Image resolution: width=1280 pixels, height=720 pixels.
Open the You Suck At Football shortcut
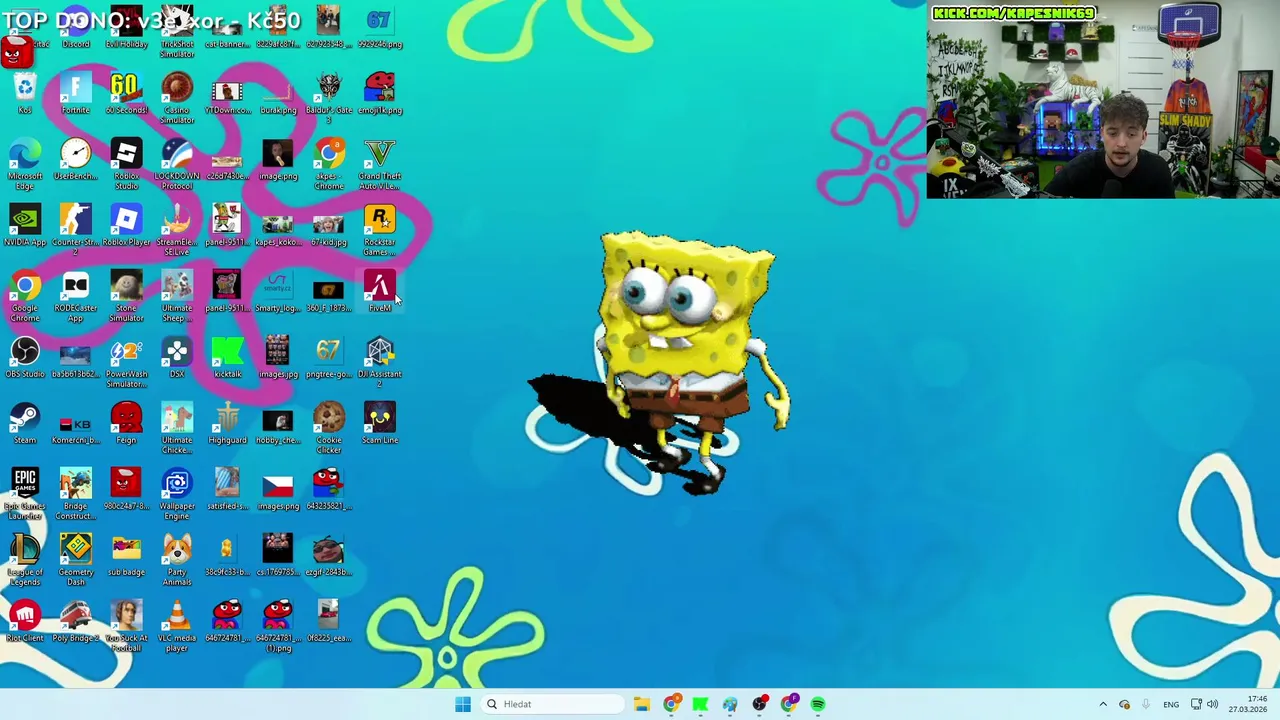126,626
